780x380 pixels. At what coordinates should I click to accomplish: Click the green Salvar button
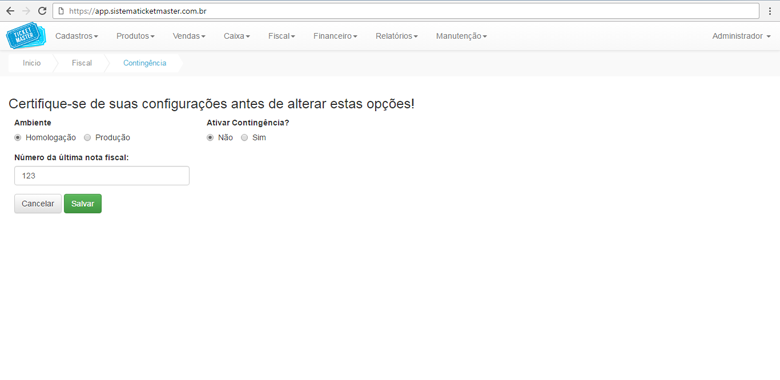point(83,204)
